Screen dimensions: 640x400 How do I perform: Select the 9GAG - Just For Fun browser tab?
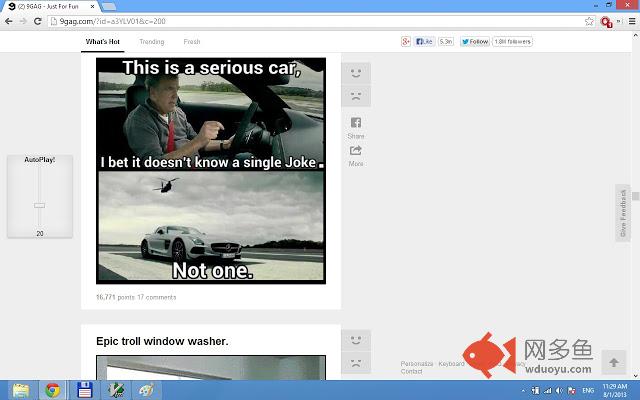click(48, 7)
